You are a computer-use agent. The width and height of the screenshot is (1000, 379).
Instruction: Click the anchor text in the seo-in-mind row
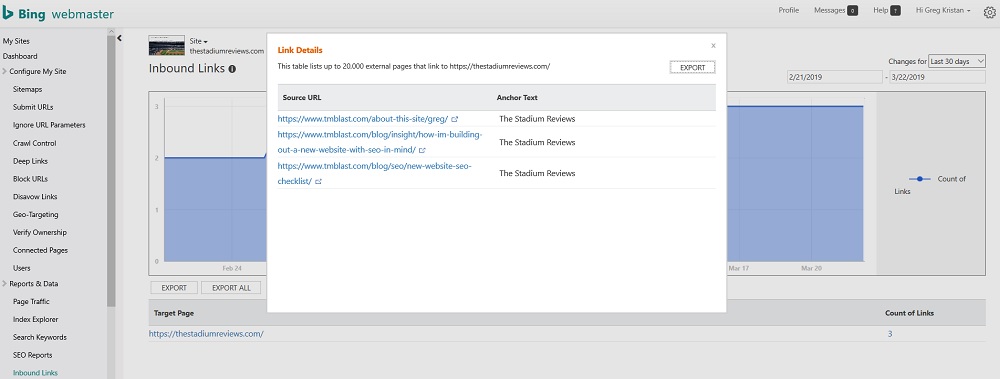537,142
